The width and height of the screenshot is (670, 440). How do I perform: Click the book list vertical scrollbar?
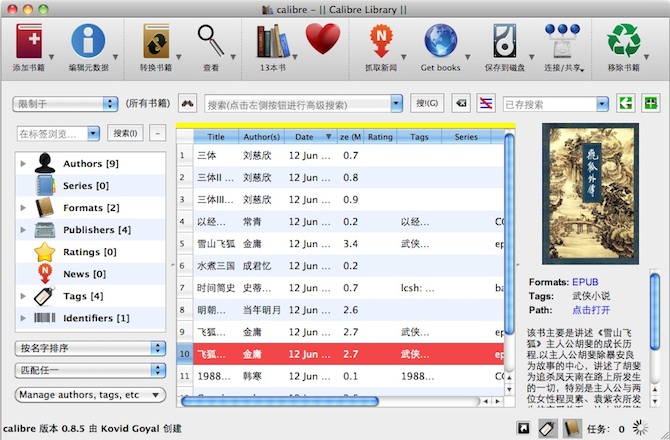pos(509,234)
